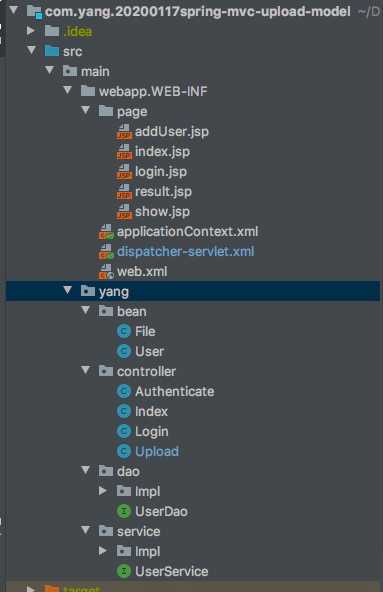The height and width of the screenshot is (592, 383).
Task: Select the webapp.WEB-INF folder name
Action: click(x=153, y=91)
